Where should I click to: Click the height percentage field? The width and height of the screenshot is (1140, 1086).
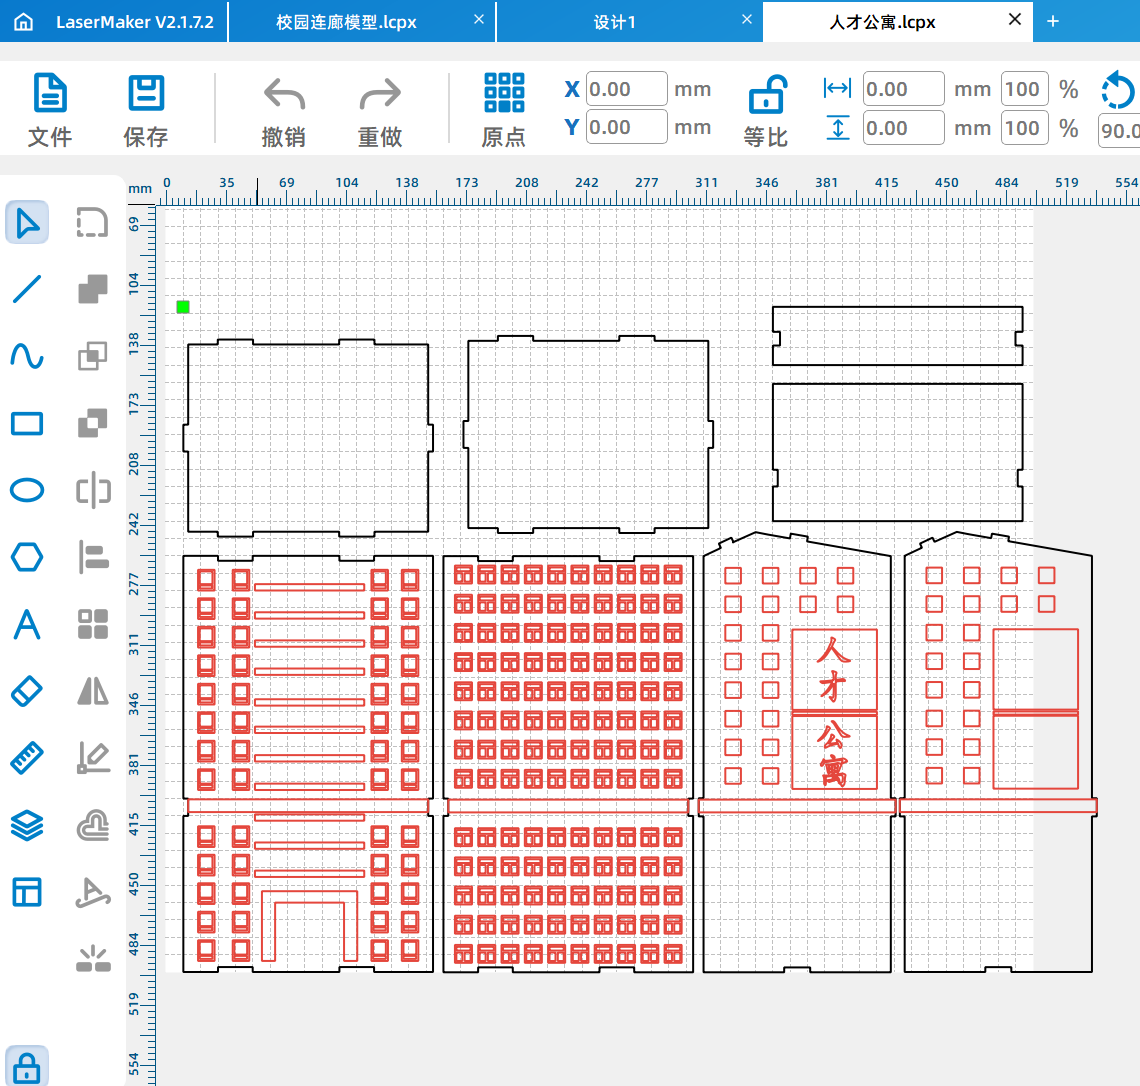(1024, 128)
